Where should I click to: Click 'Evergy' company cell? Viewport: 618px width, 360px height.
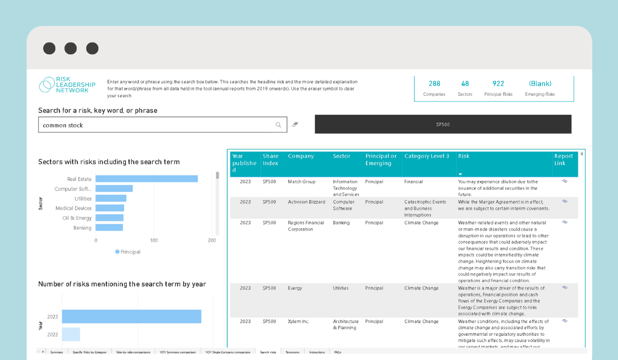(x=295, y=288)
